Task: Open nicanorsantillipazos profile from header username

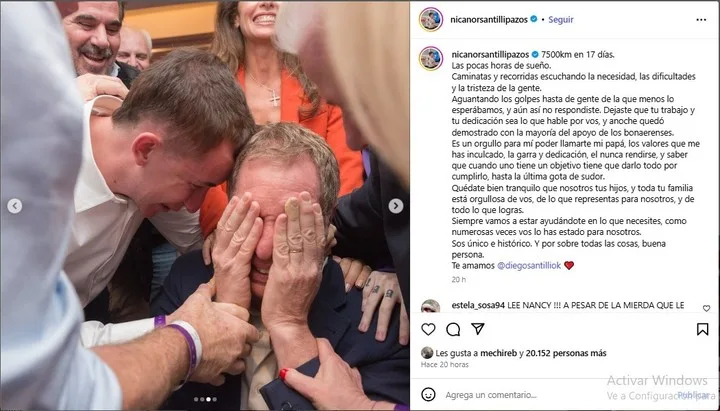Action: tap(489, 20)
